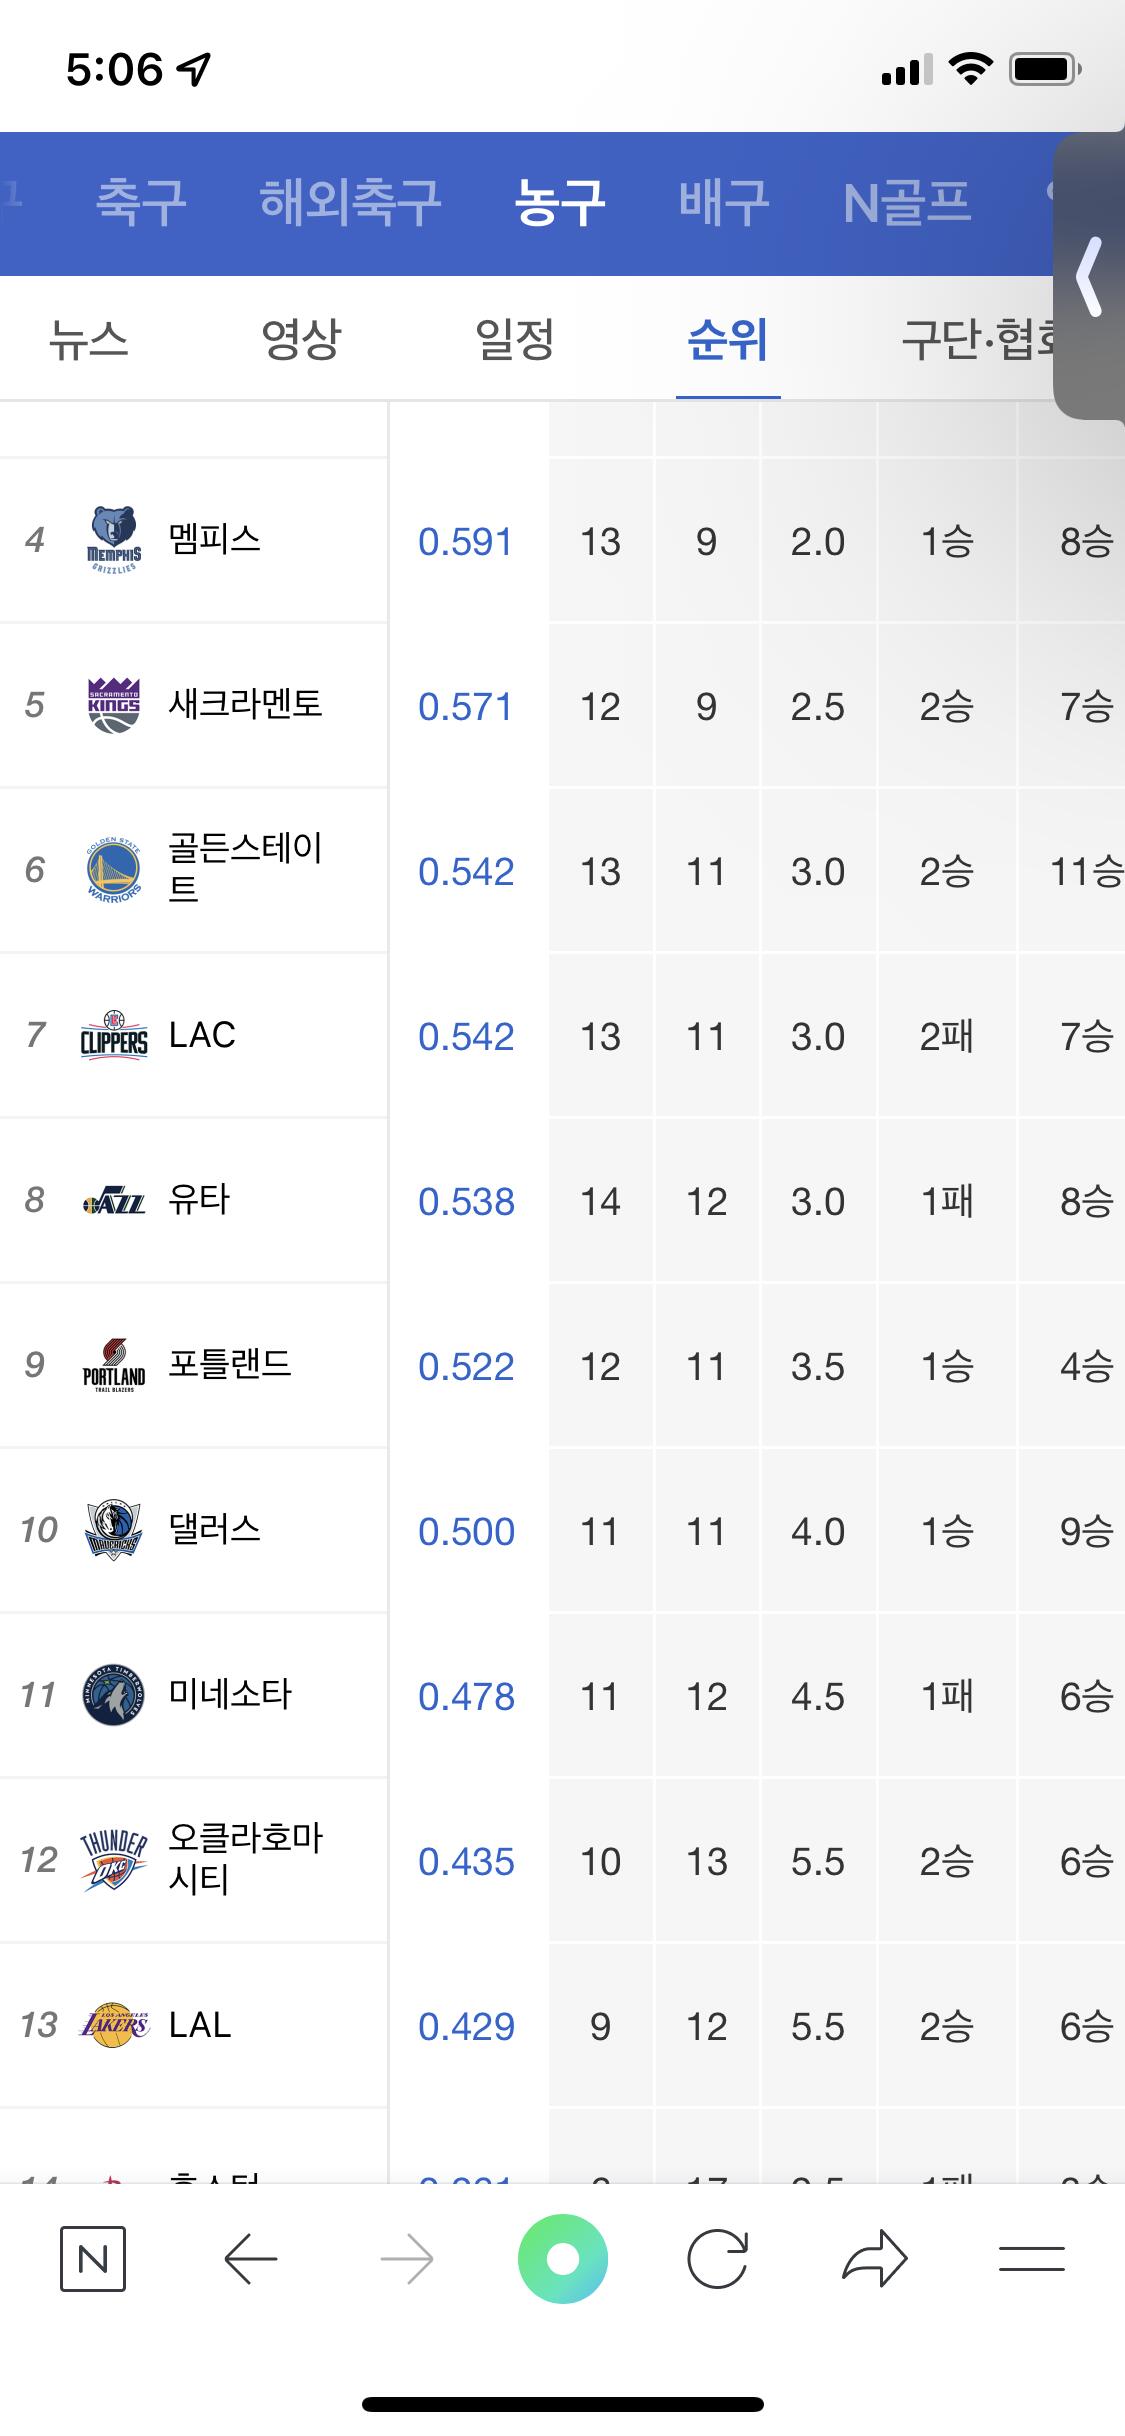
Task: Expand the side panel chevron handle
Action: click(1090, 277)
